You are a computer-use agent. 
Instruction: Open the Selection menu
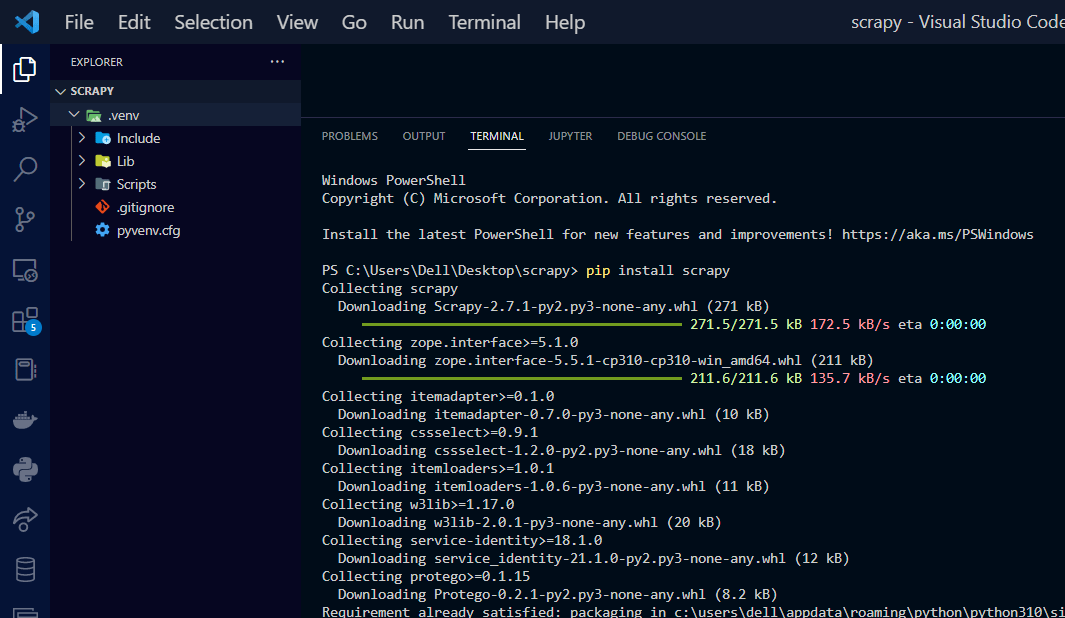[x=213, y=22]
